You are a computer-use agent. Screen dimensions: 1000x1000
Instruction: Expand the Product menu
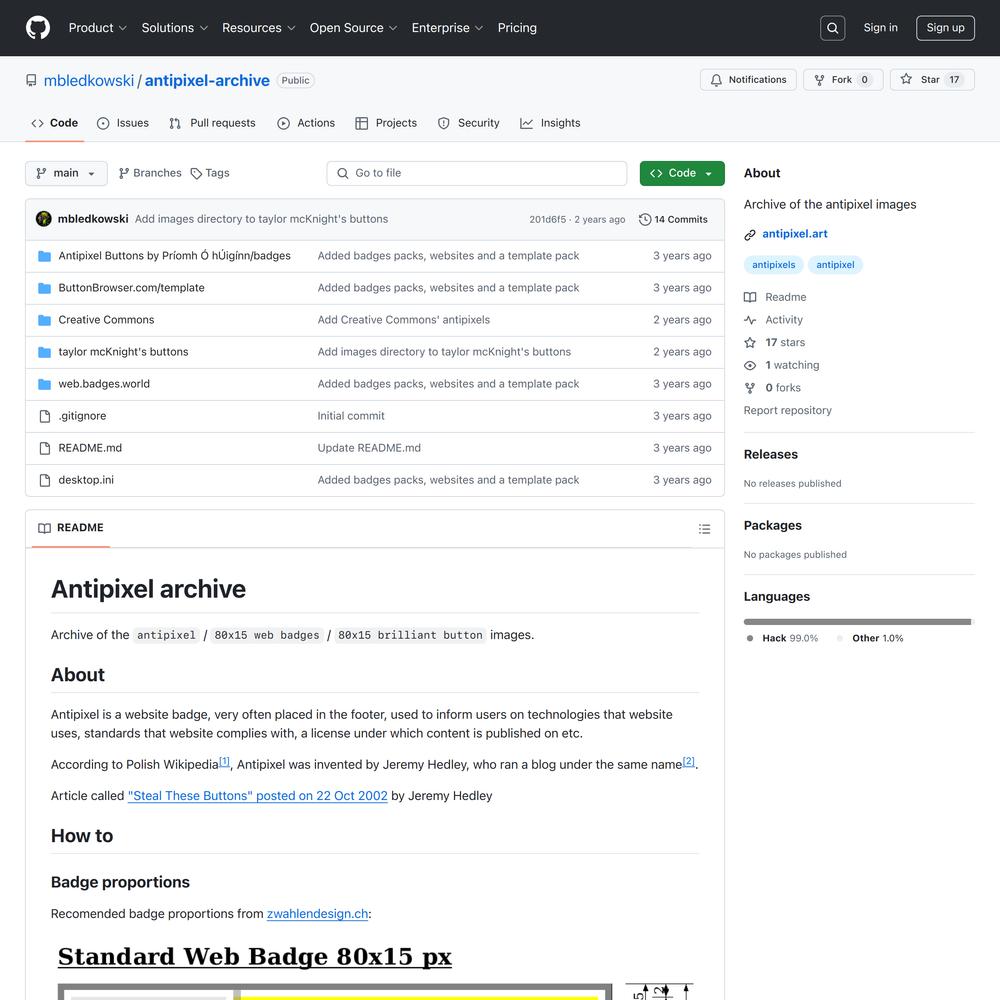click(98, 28)
